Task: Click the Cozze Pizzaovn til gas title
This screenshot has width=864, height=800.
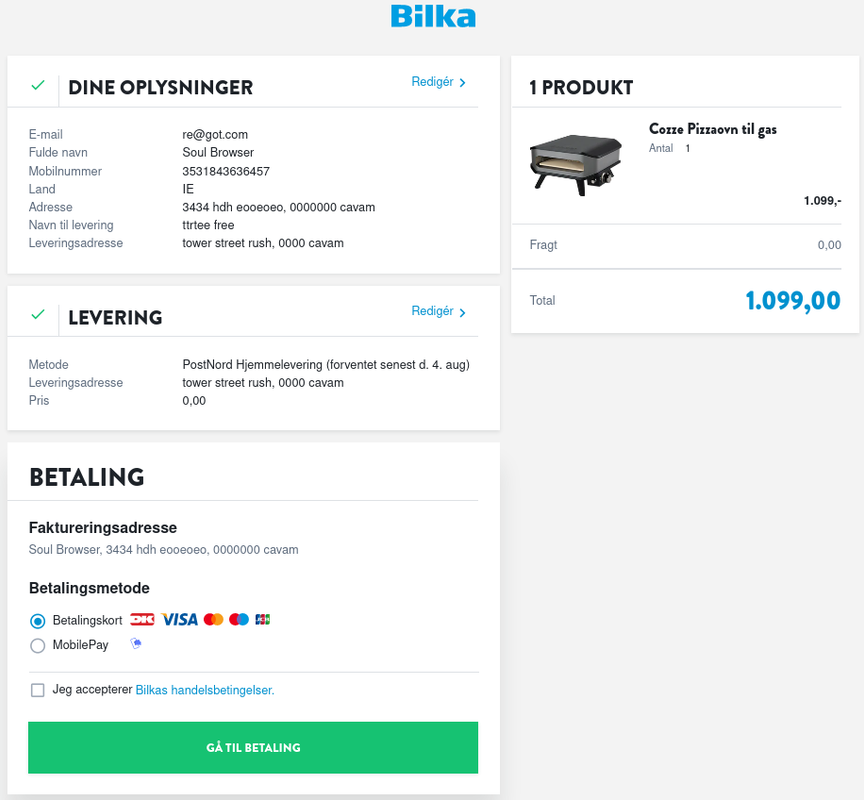Action: pyautogui.click(x=712, y=129)
